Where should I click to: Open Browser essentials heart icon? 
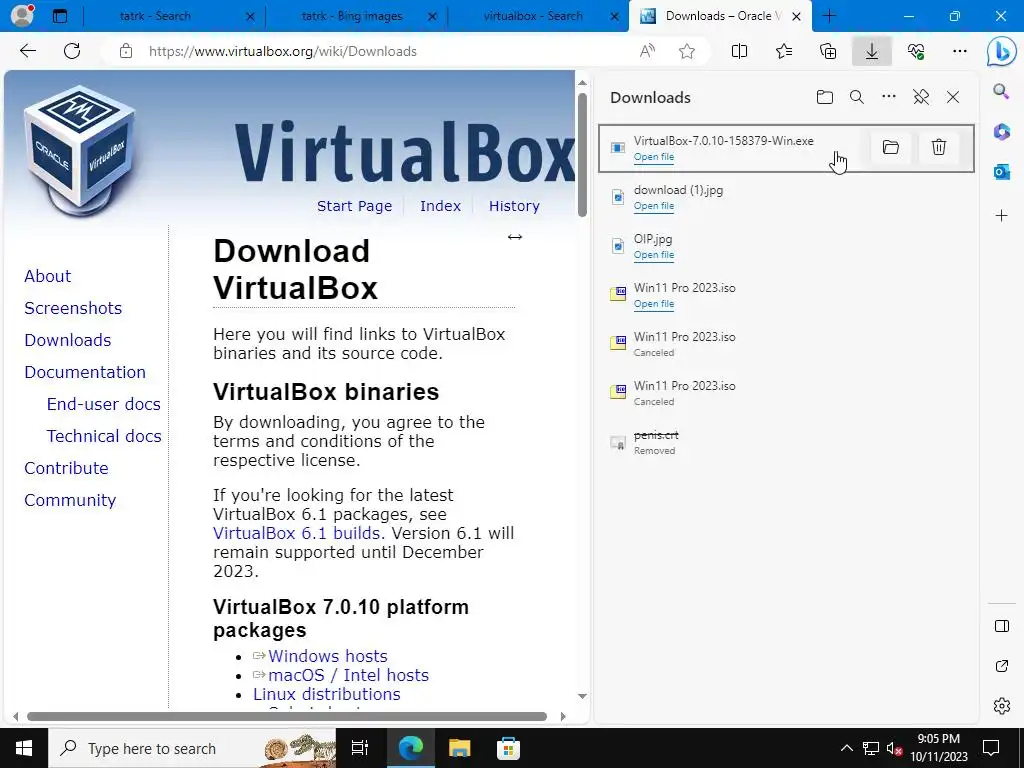point(916,51)
